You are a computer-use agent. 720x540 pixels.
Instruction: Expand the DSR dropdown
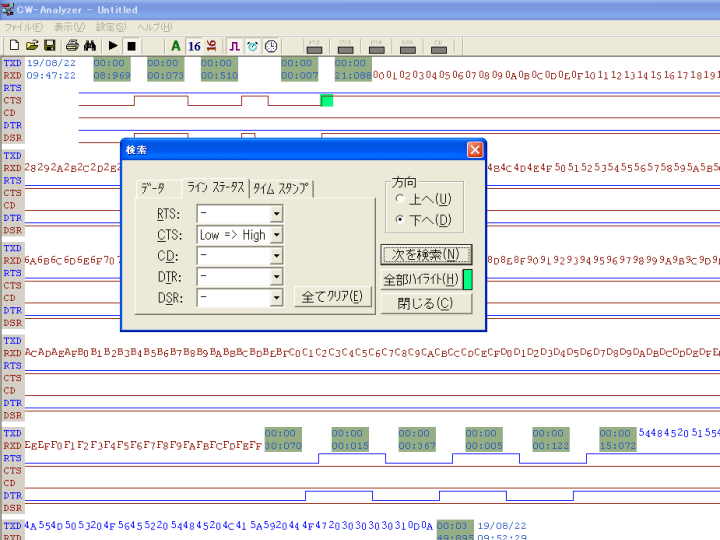tap(276, 298)
